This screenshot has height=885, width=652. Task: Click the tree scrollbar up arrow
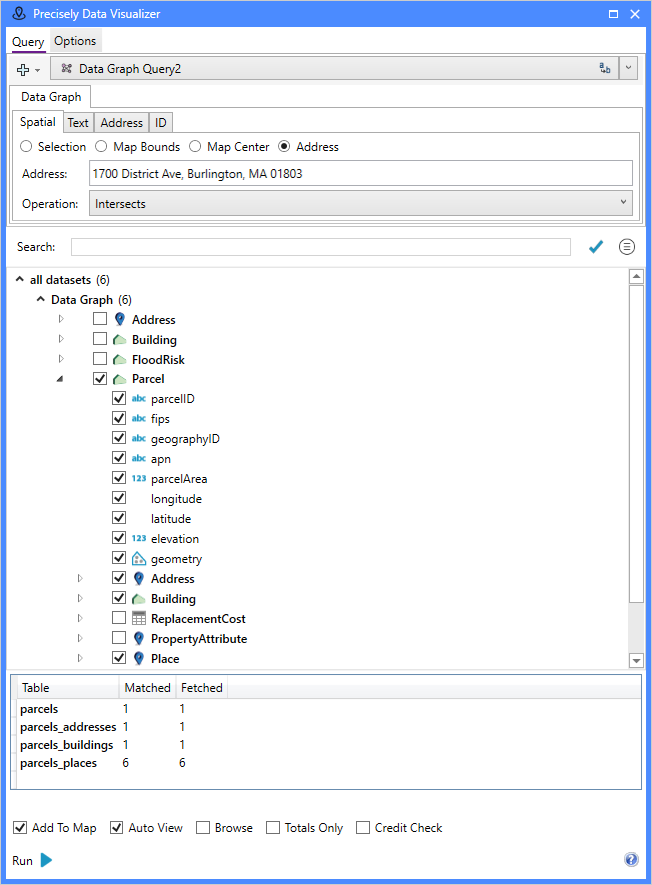pos(636,277)
